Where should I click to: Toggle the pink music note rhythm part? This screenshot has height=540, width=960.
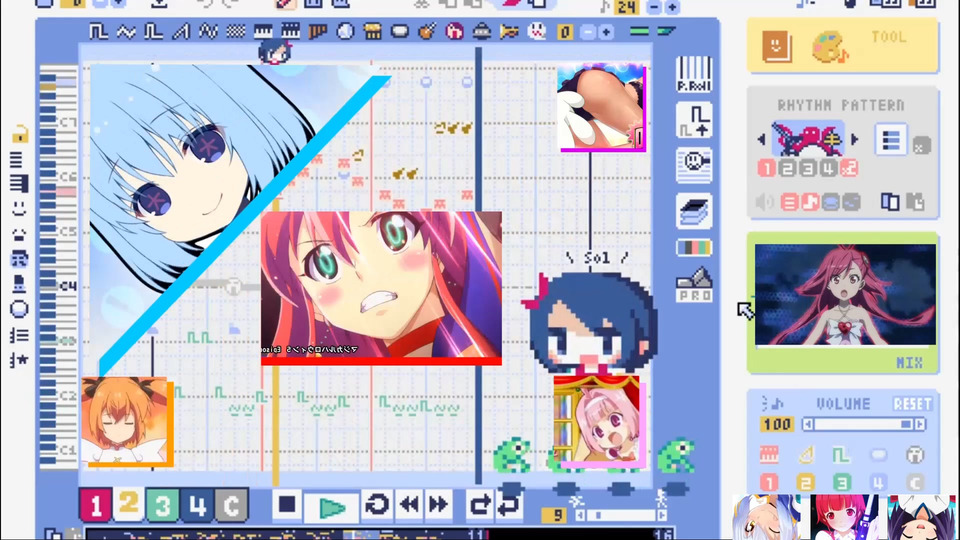tap(810, 201)
